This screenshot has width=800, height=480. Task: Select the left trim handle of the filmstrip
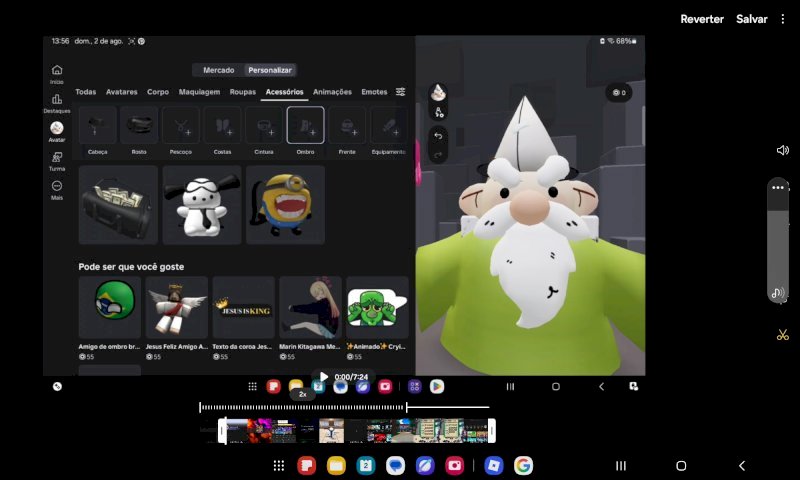click(222, 431)
